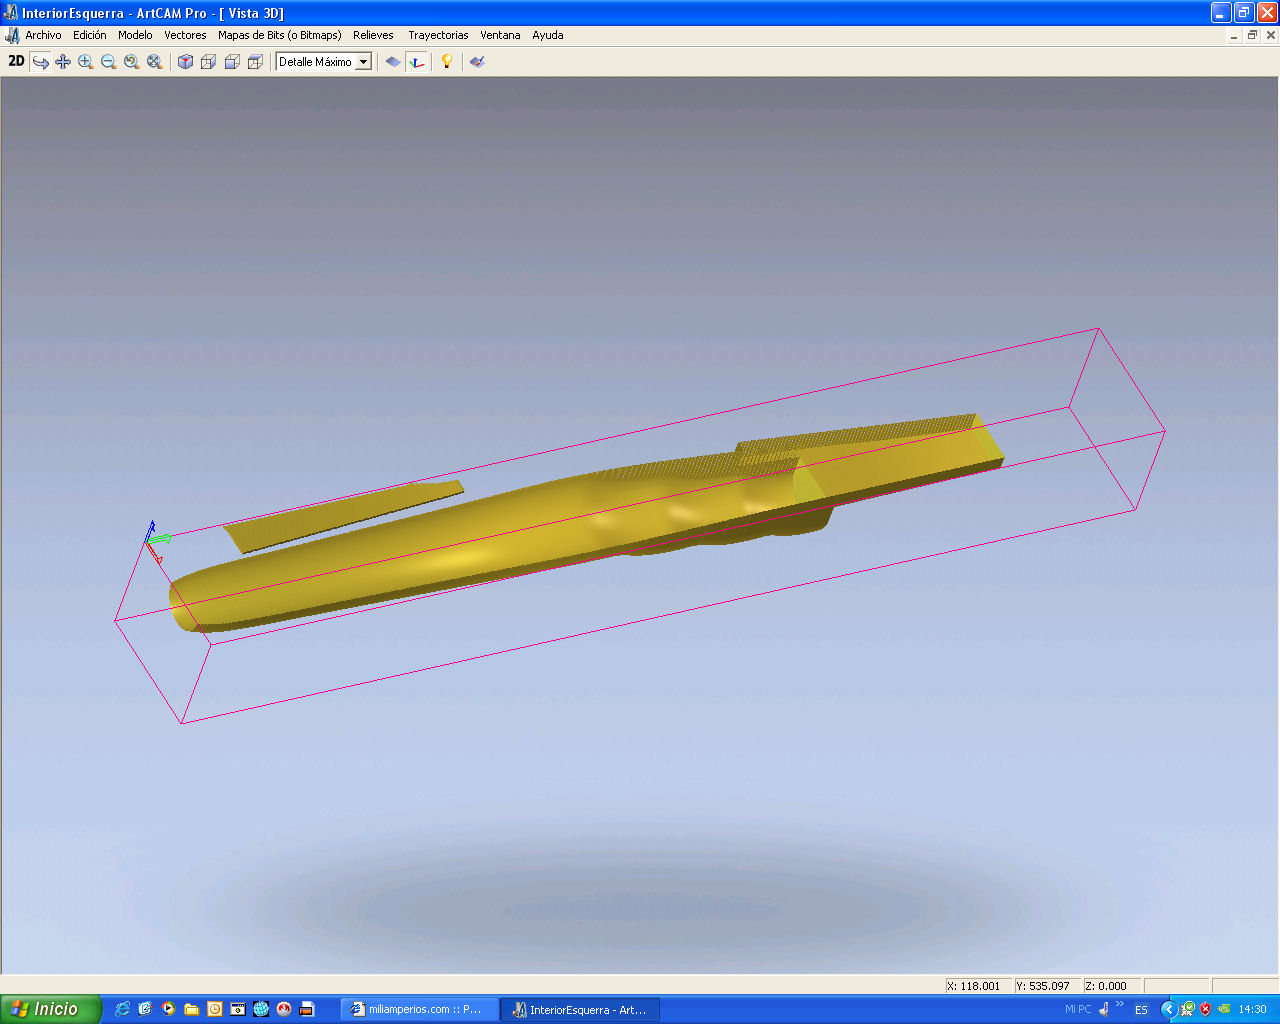Screen dimensions: 1280x1024
Task: Click the yellow 3D relief model
Action: (x=500, y=540)
